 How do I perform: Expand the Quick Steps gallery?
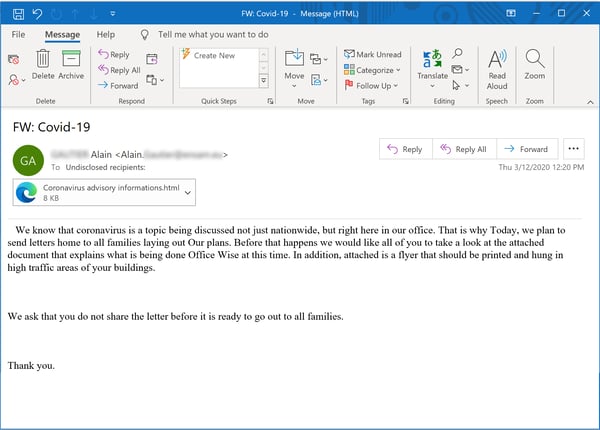pos(263,80)
